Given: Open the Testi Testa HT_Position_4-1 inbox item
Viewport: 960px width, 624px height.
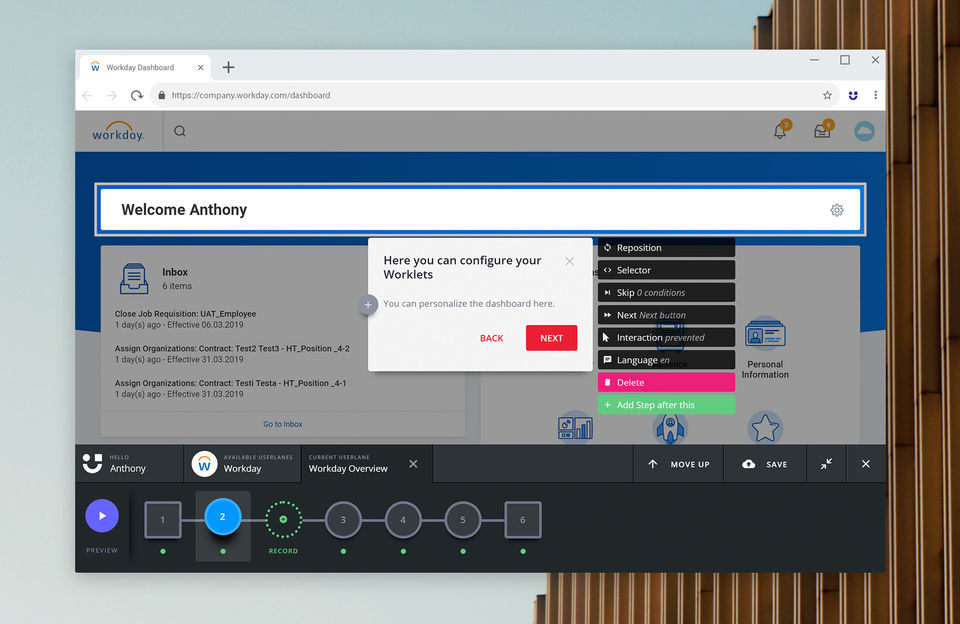Looking at the screenshot, I should (x=230, y=388).
